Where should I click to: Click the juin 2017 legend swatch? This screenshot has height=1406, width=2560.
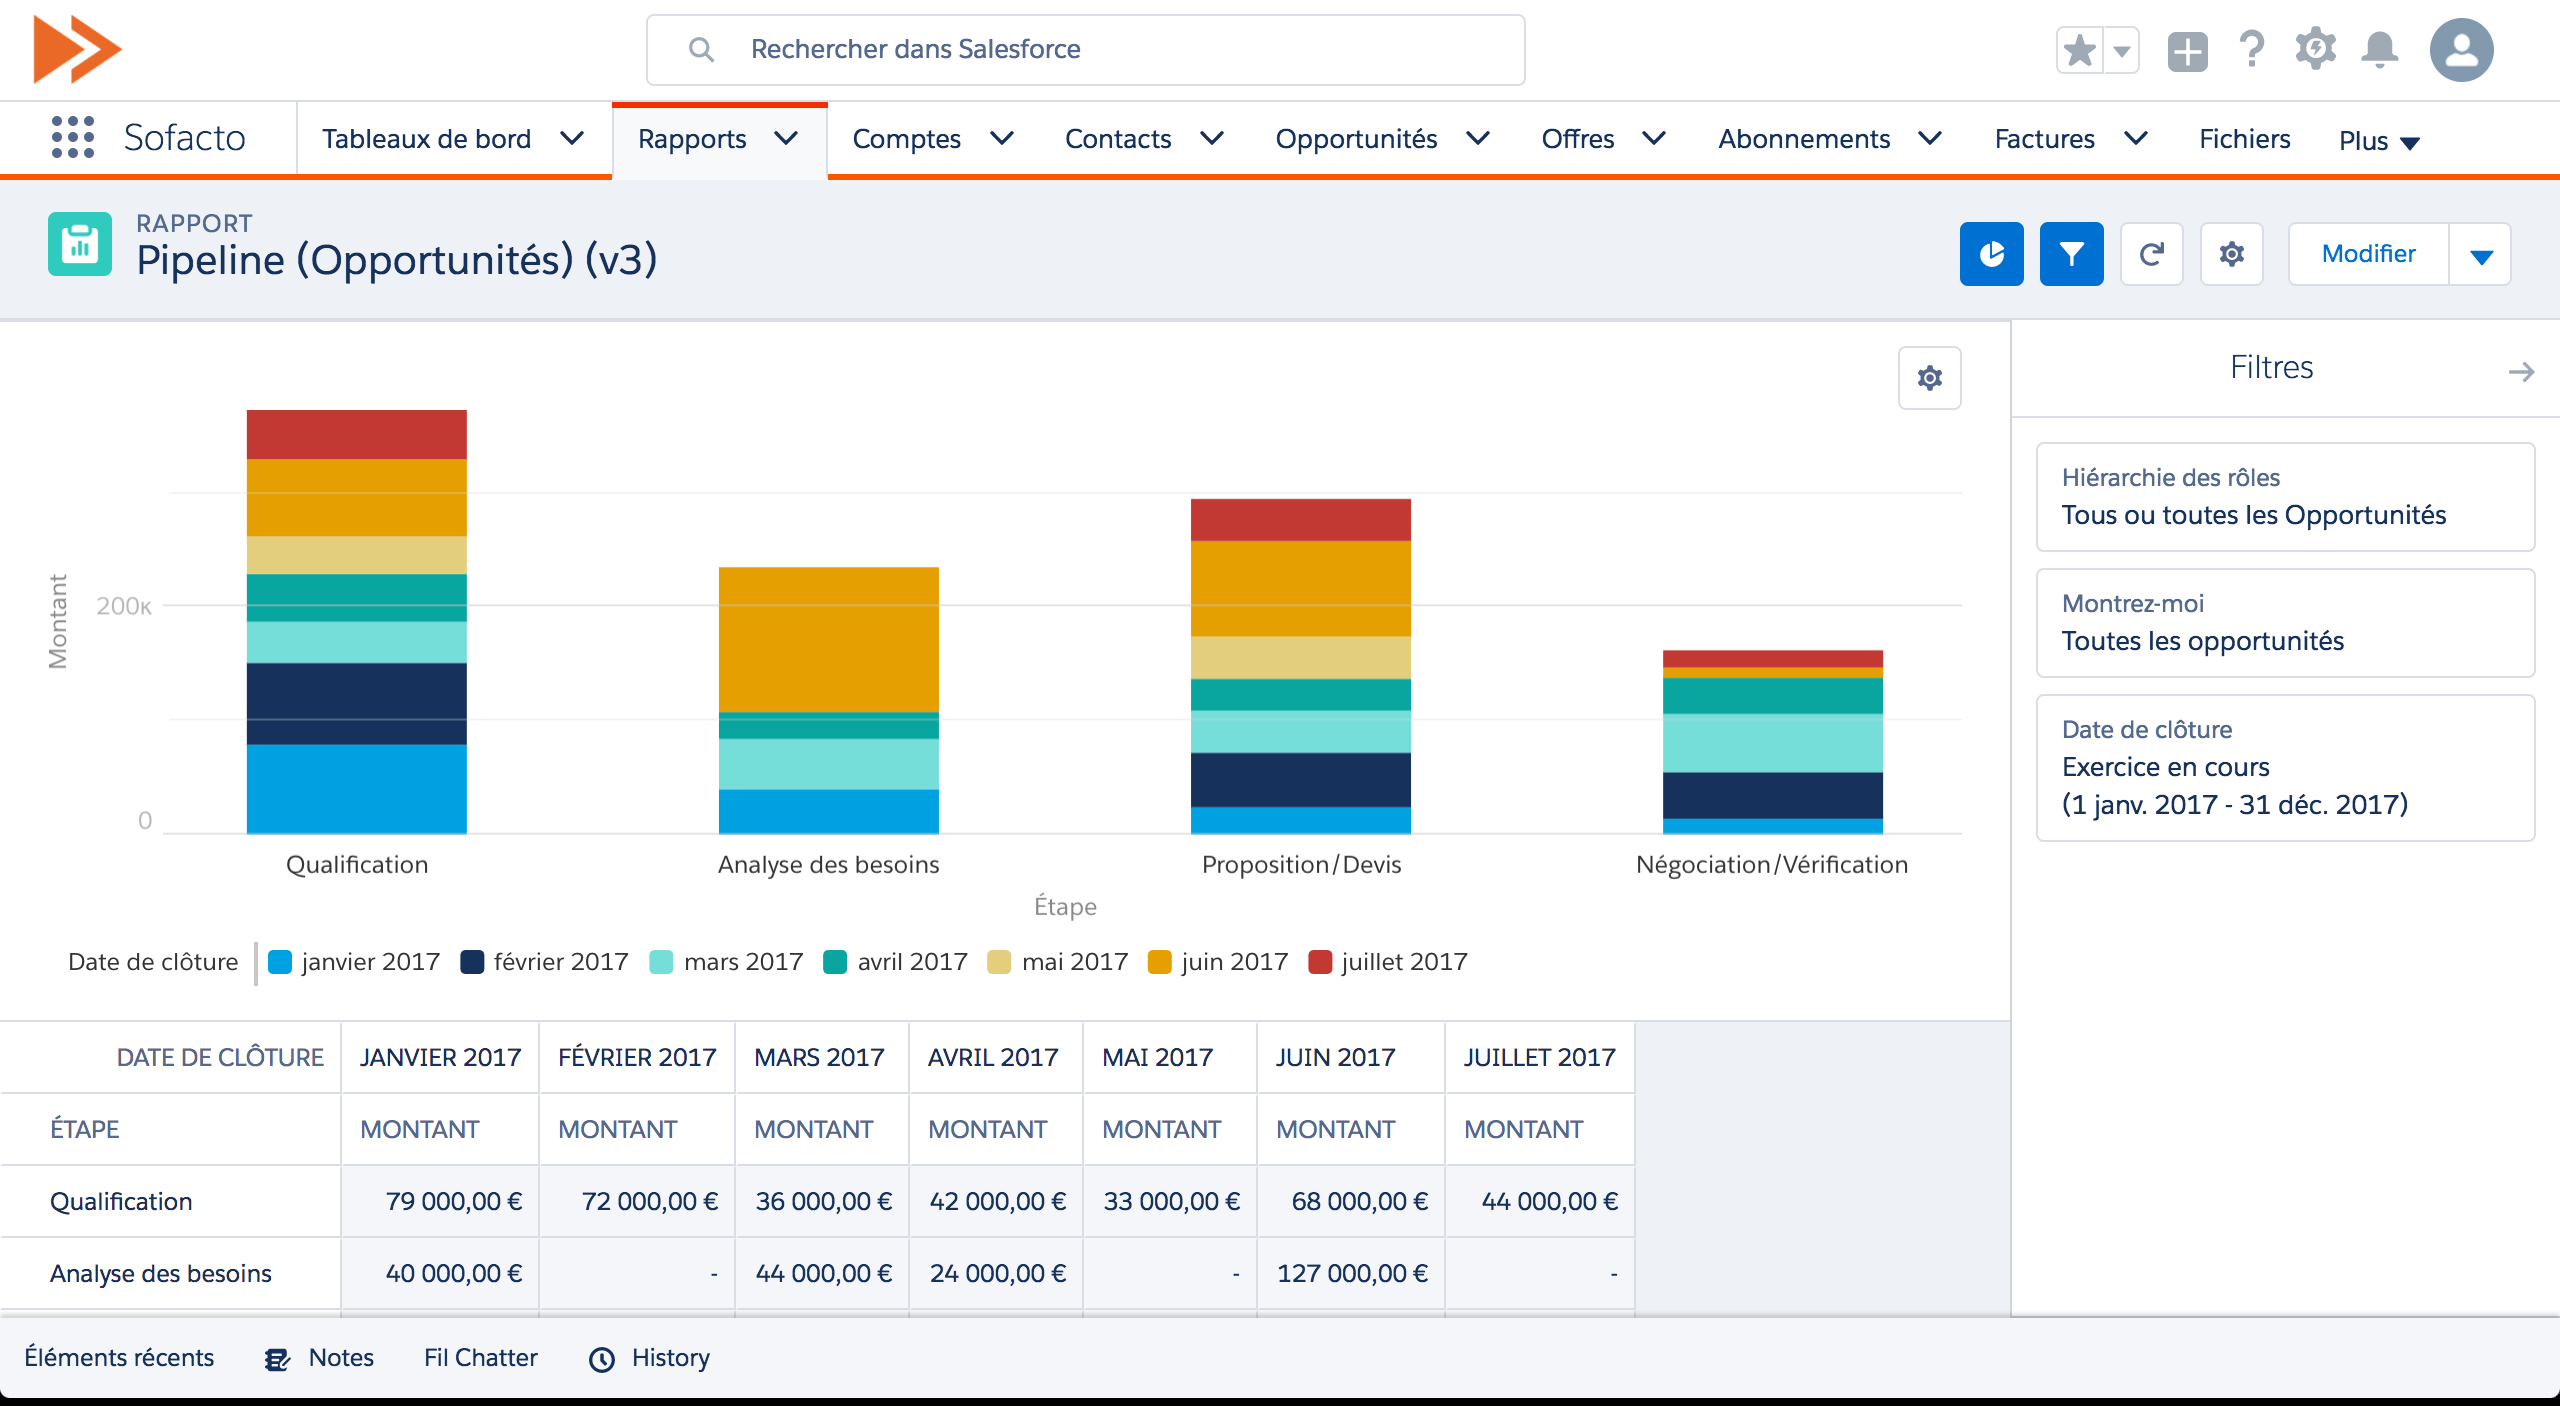pos(1159,962)
